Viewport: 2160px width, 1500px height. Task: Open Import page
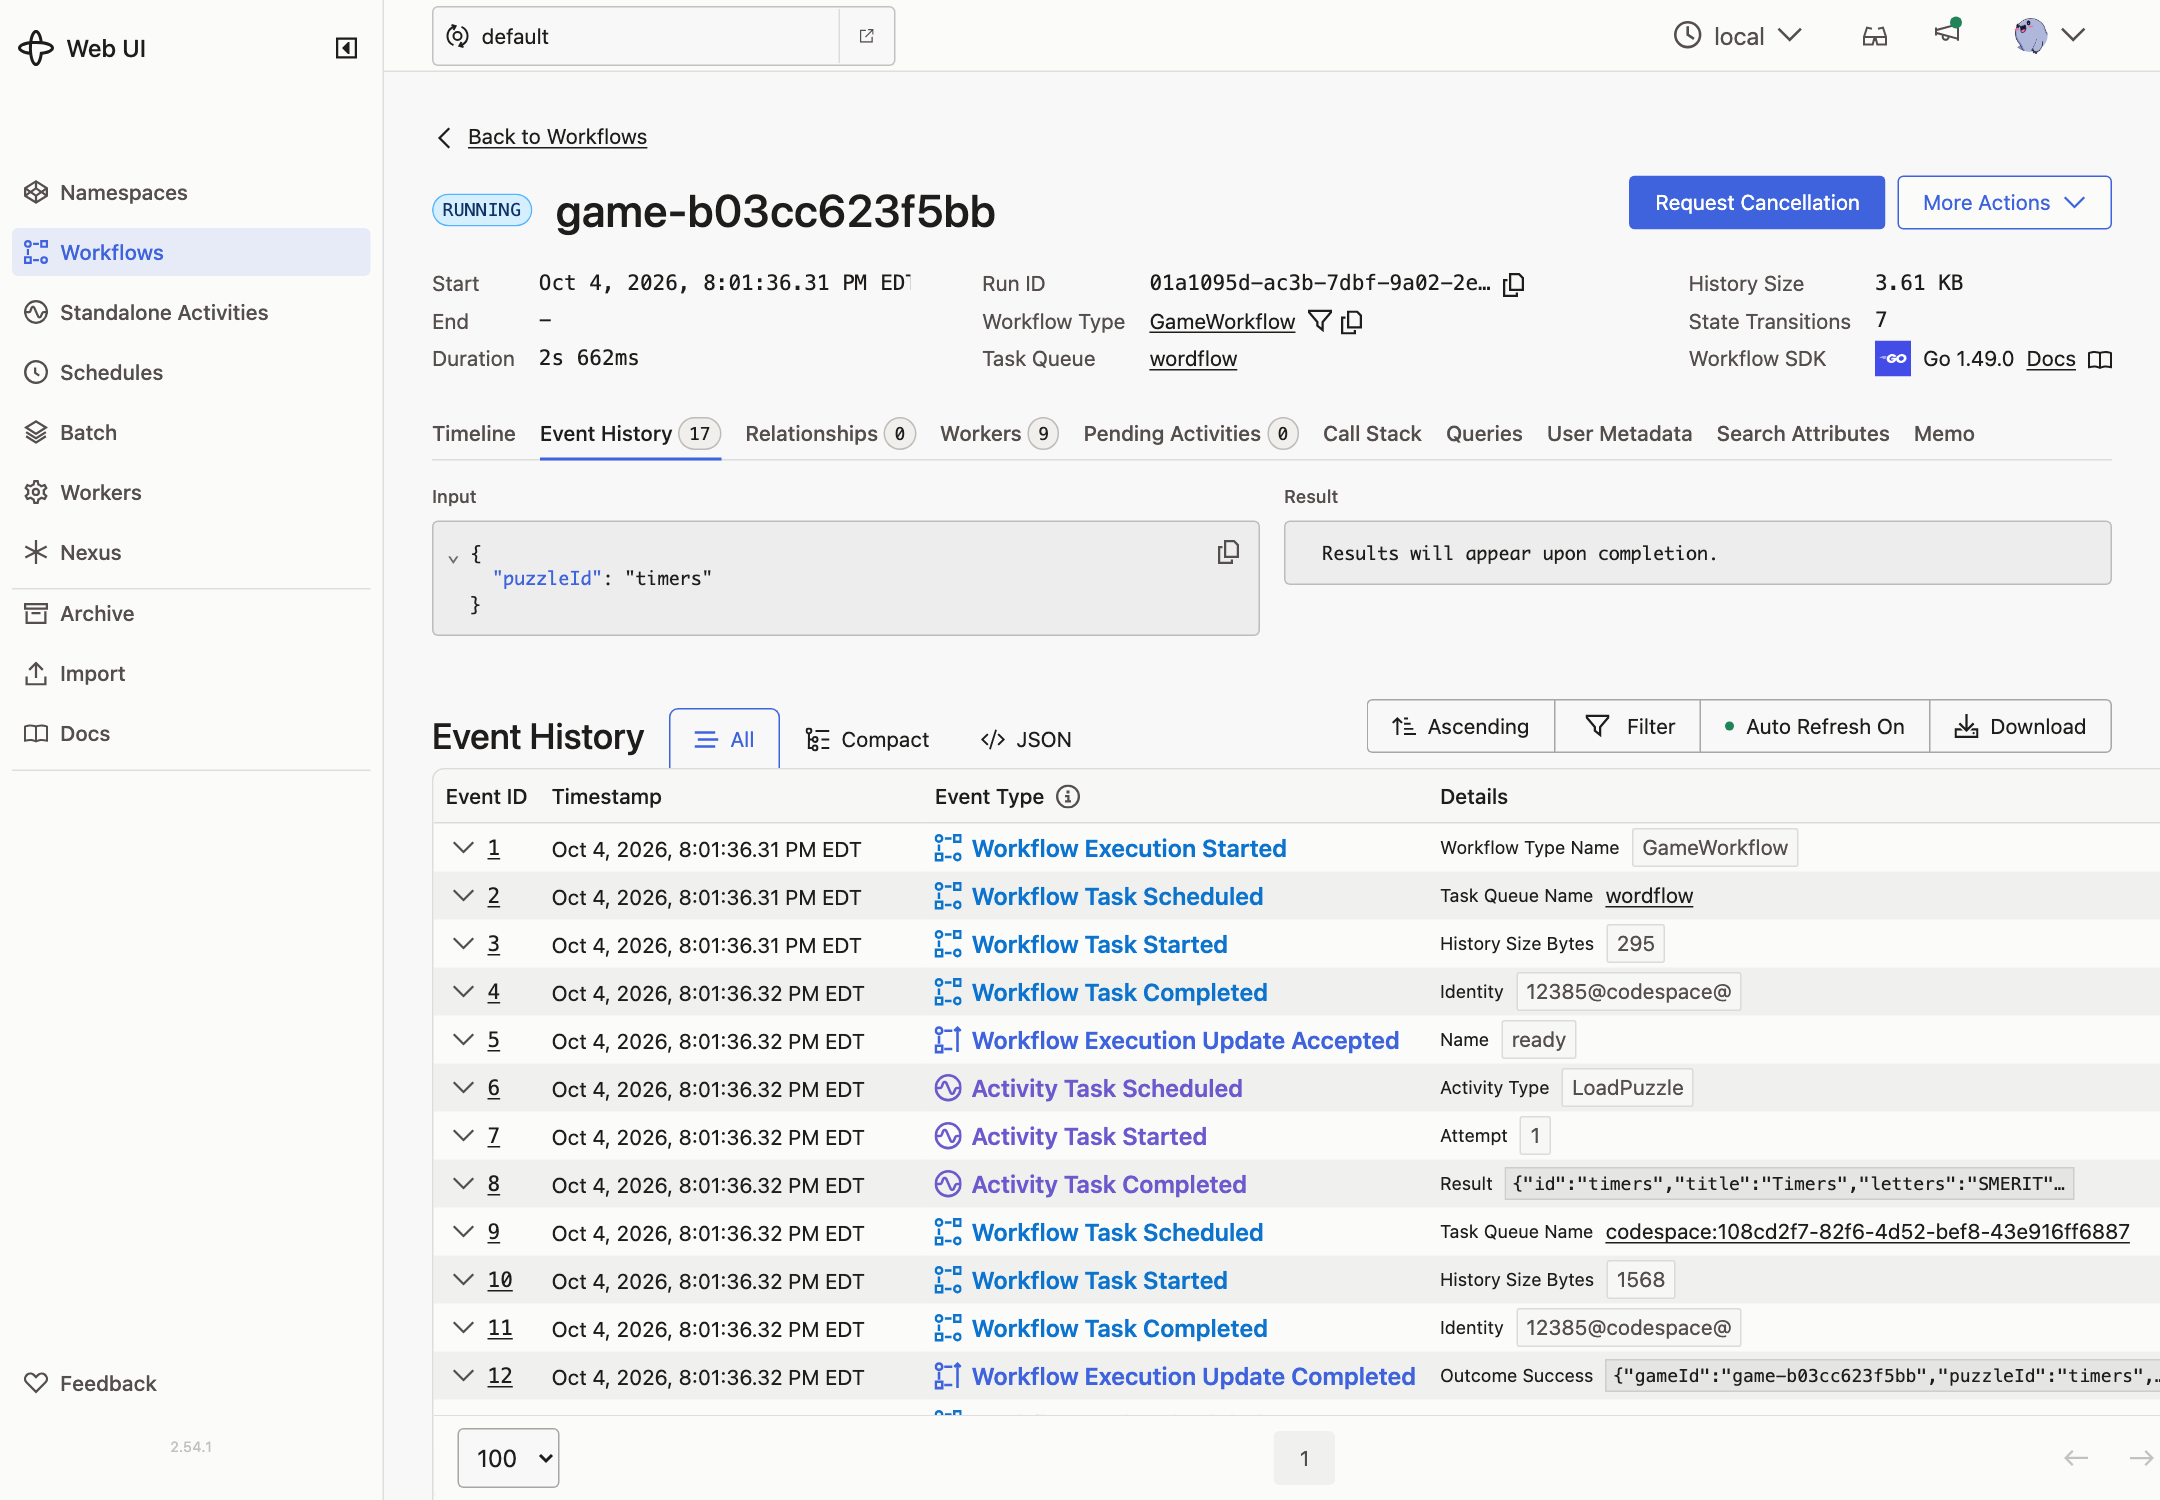coord(191,673)
